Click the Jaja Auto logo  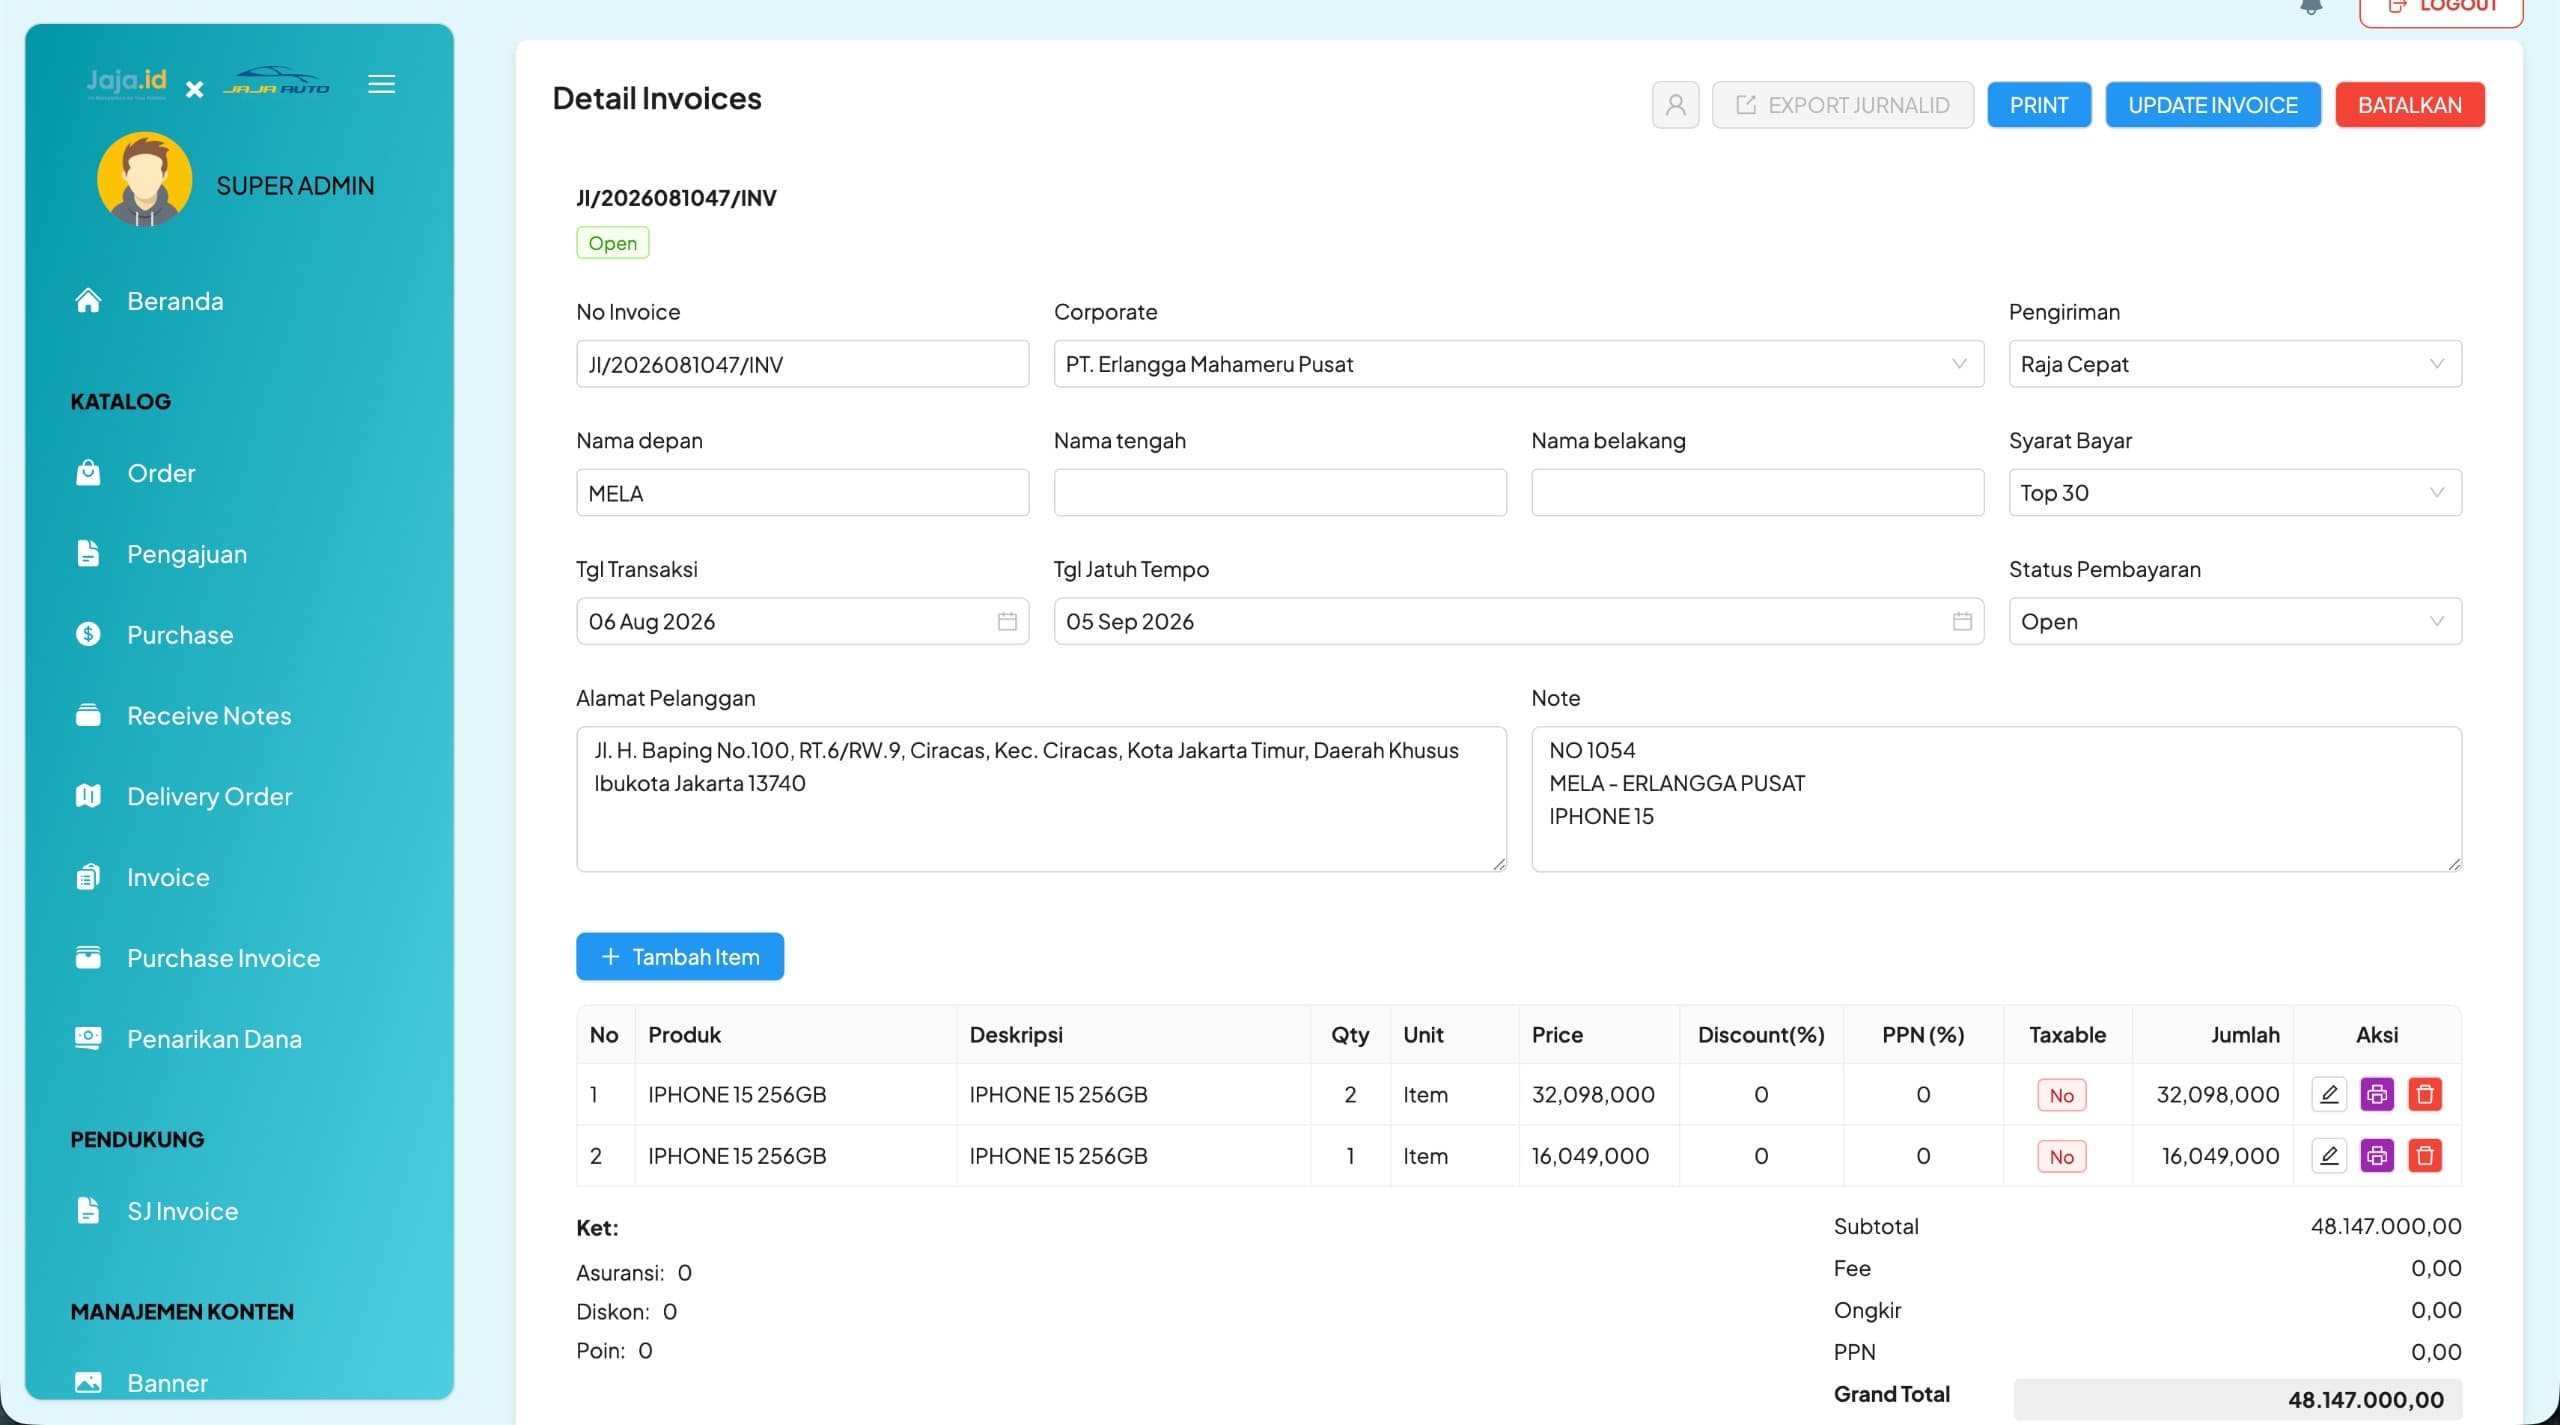point(276,81)
